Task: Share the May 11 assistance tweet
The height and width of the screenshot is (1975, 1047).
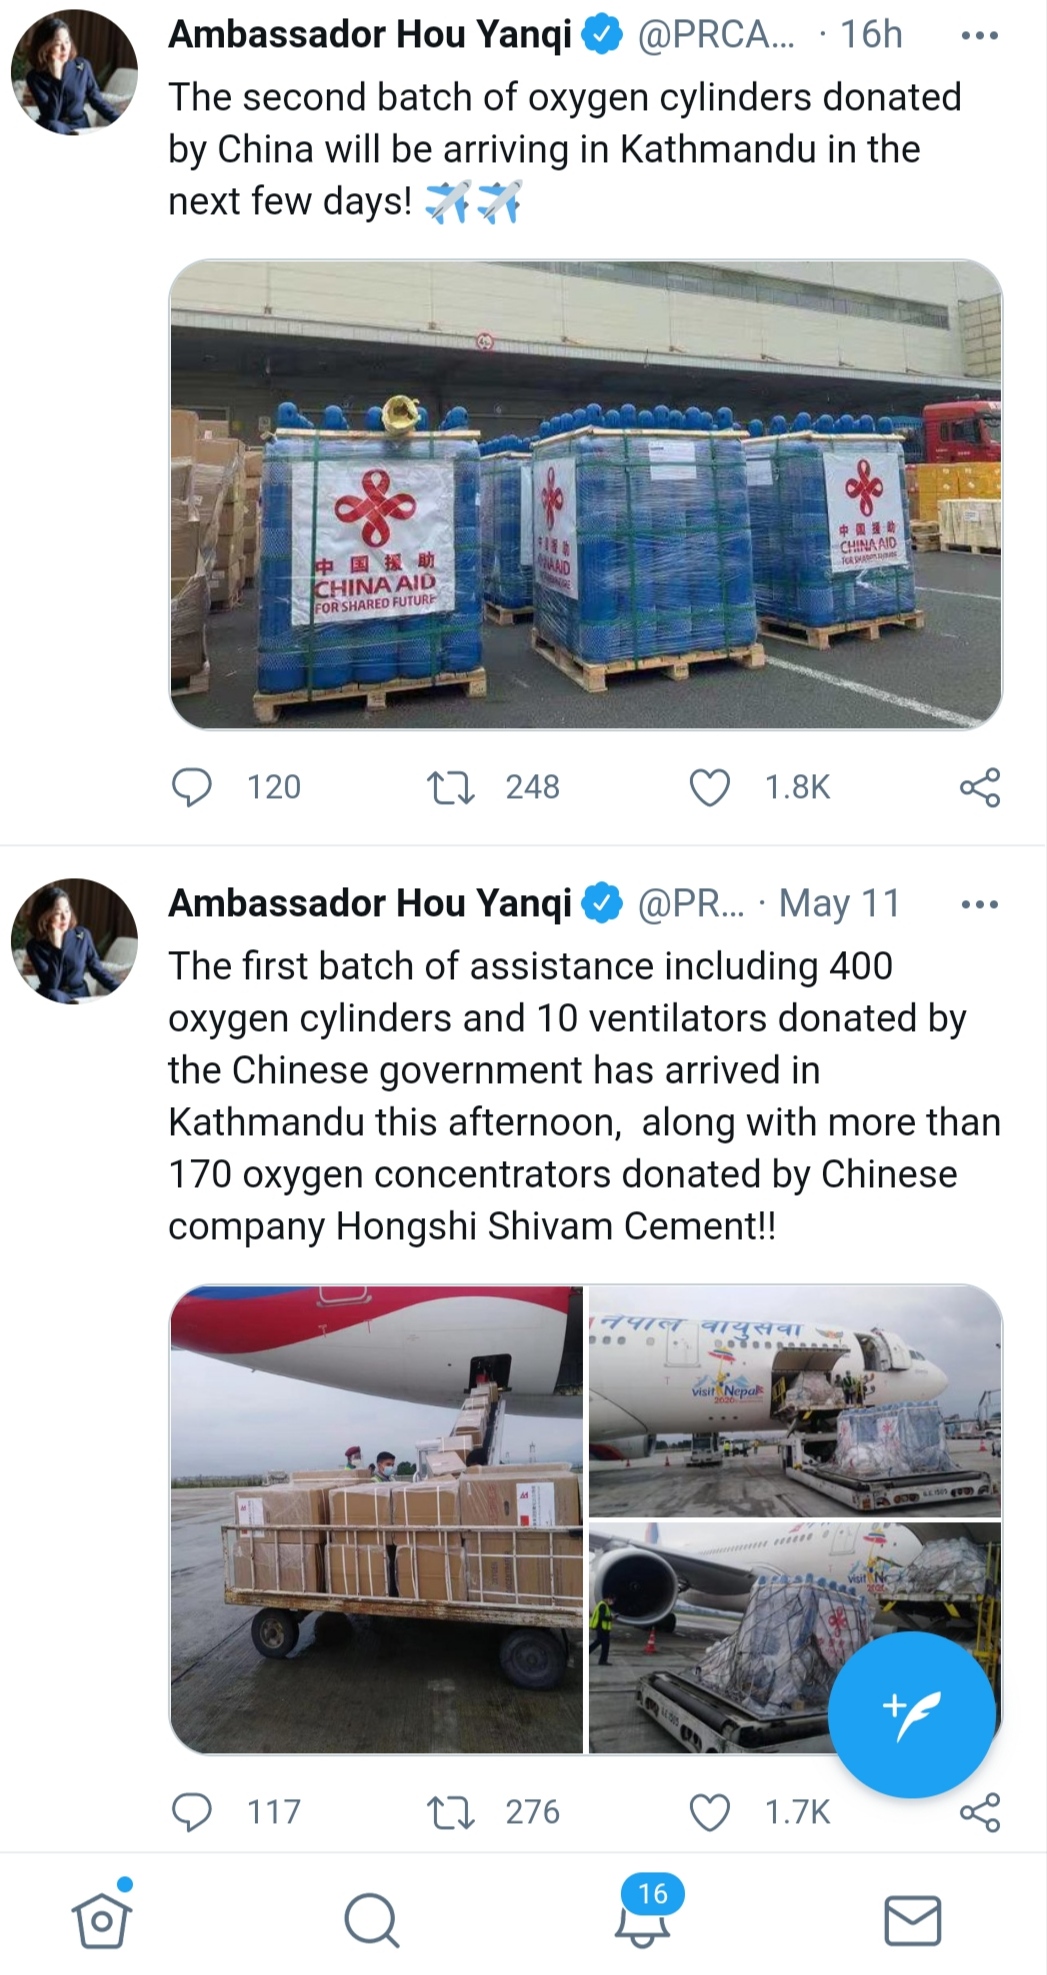Action: click(x=979, y=1811)
